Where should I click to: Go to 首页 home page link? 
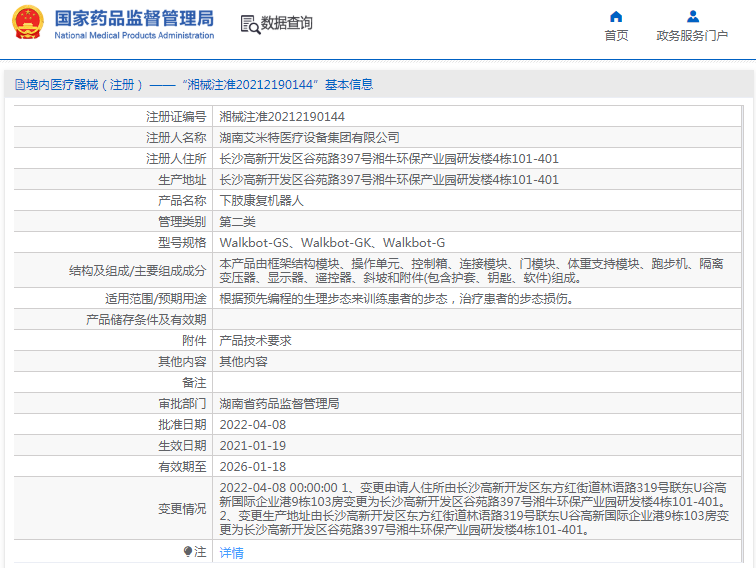[x=616, y=36]
